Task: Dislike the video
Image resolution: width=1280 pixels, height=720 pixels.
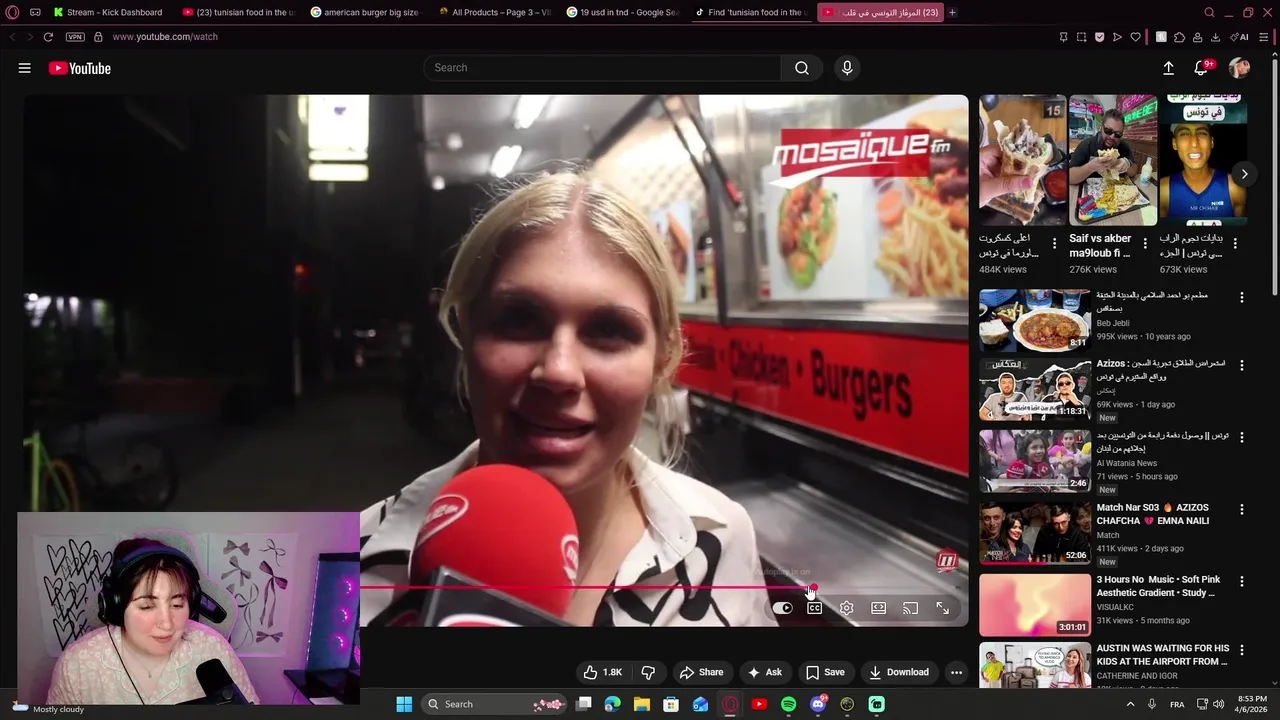Action: tap(648, 672)
